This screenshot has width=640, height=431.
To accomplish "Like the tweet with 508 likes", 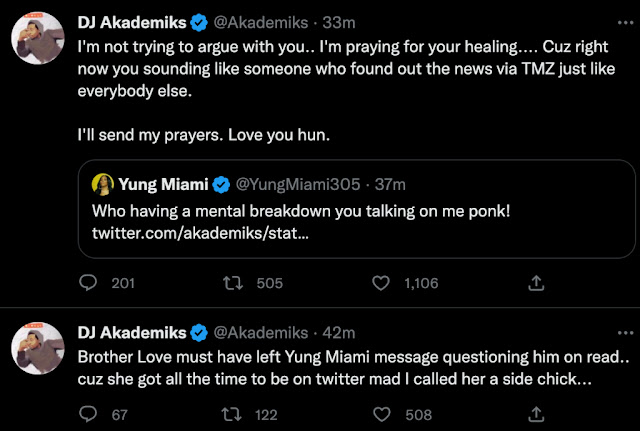I will (x=379, y=413).
